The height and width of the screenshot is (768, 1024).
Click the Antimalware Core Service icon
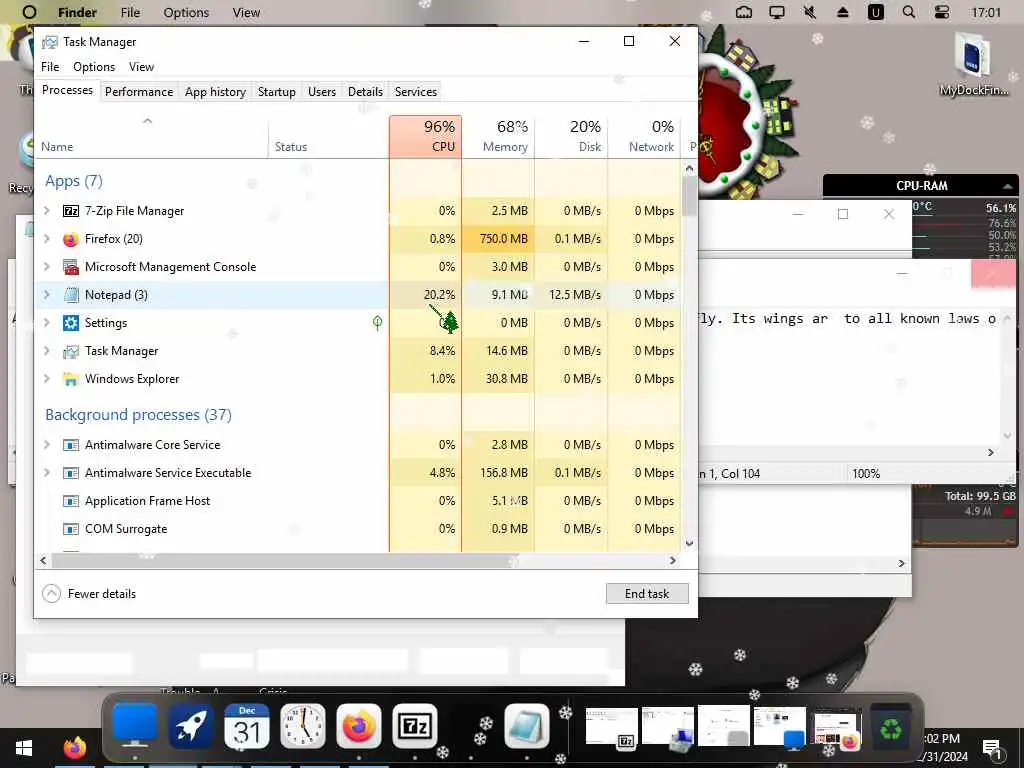click(x=71, y=445)
